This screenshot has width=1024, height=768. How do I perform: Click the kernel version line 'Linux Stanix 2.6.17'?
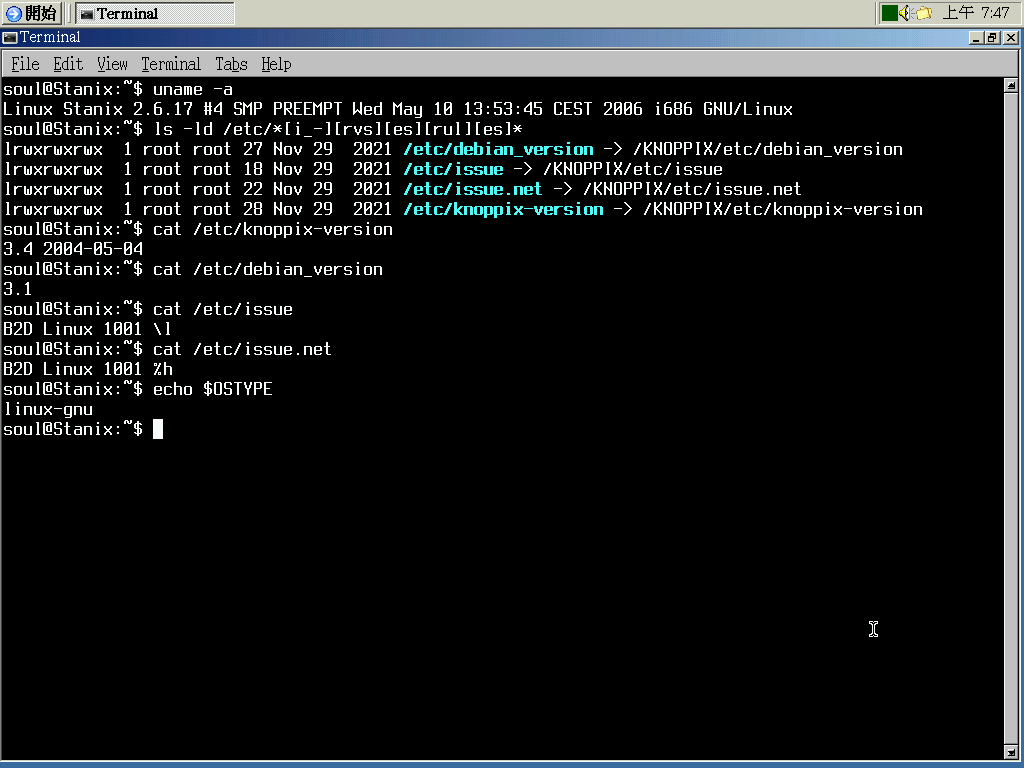click(398, 109)
